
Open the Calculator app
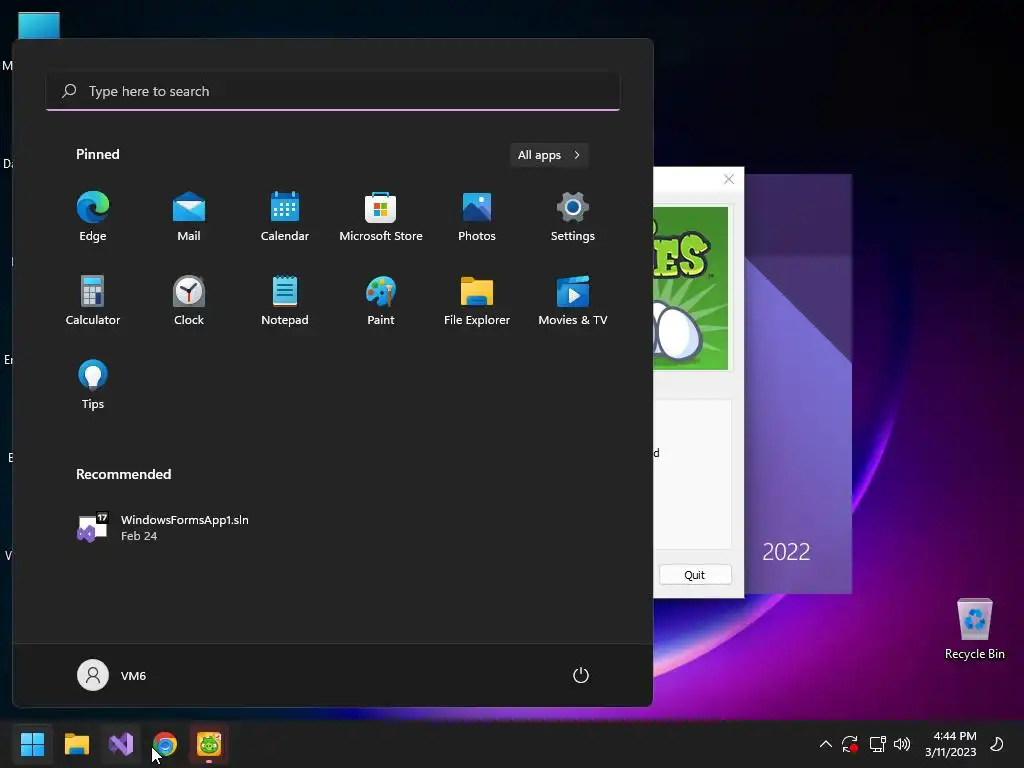[93, 300]
